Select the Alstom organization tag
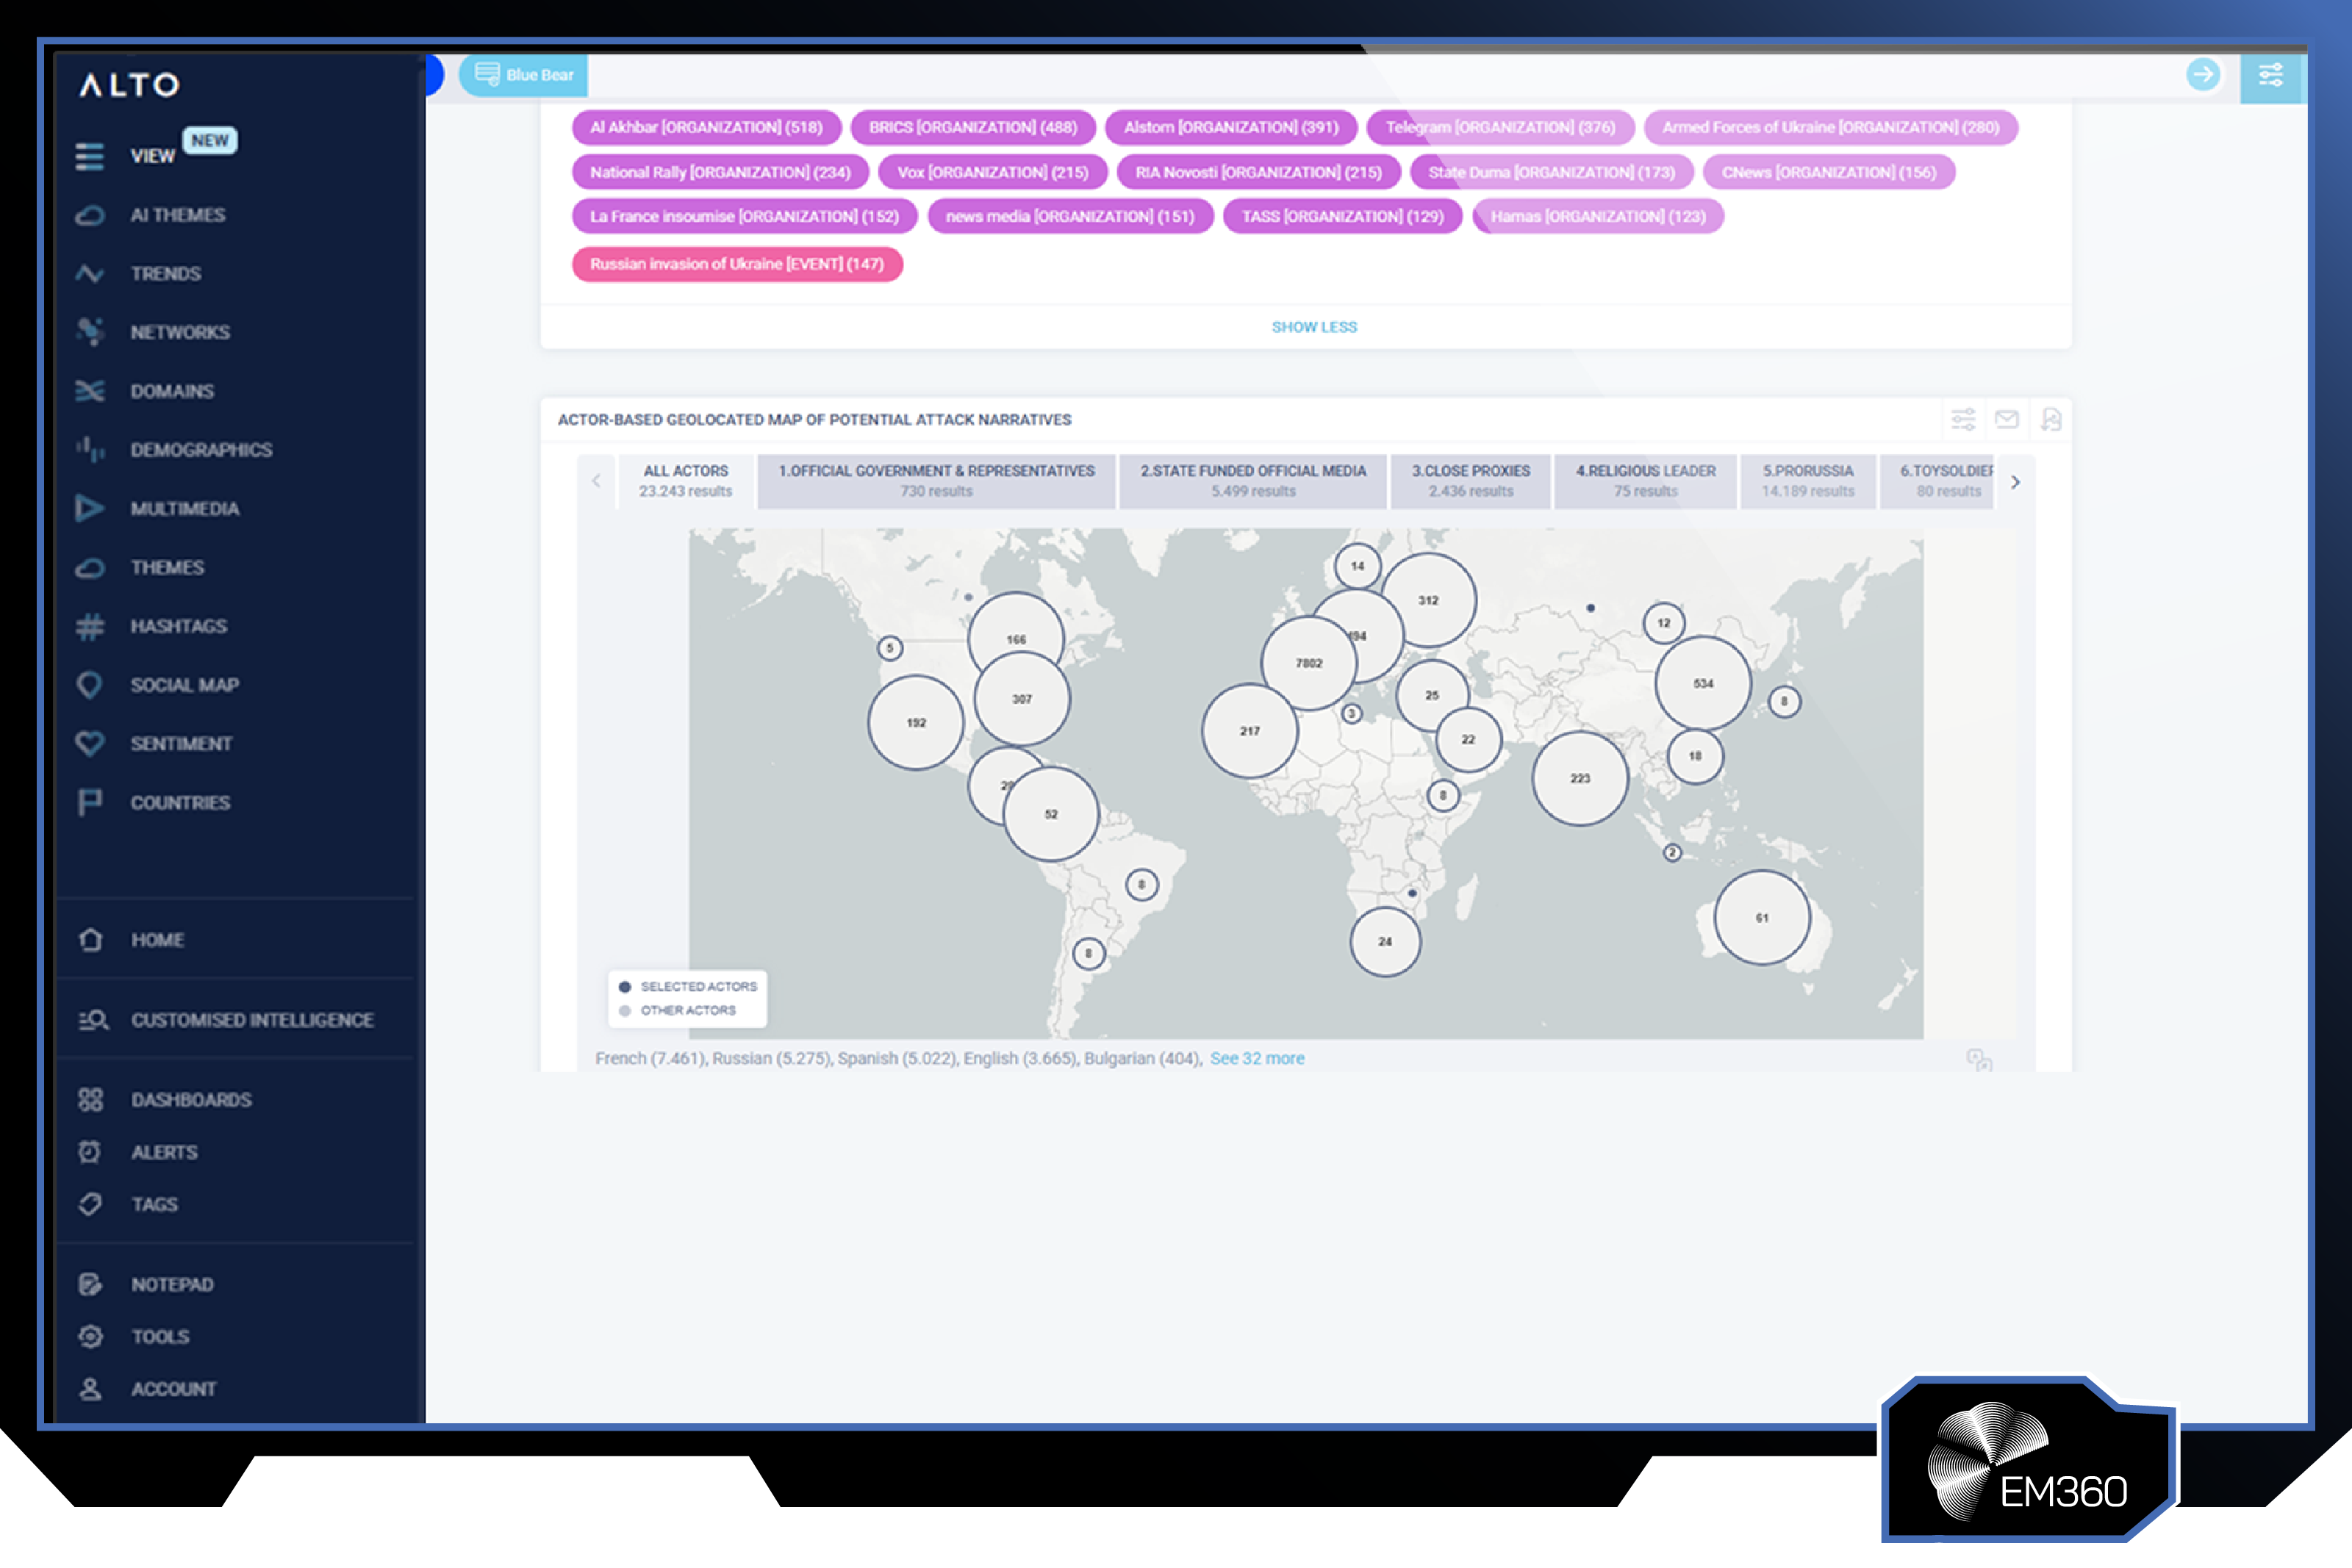The image size is (2352, 1568). coord(1231,127)
